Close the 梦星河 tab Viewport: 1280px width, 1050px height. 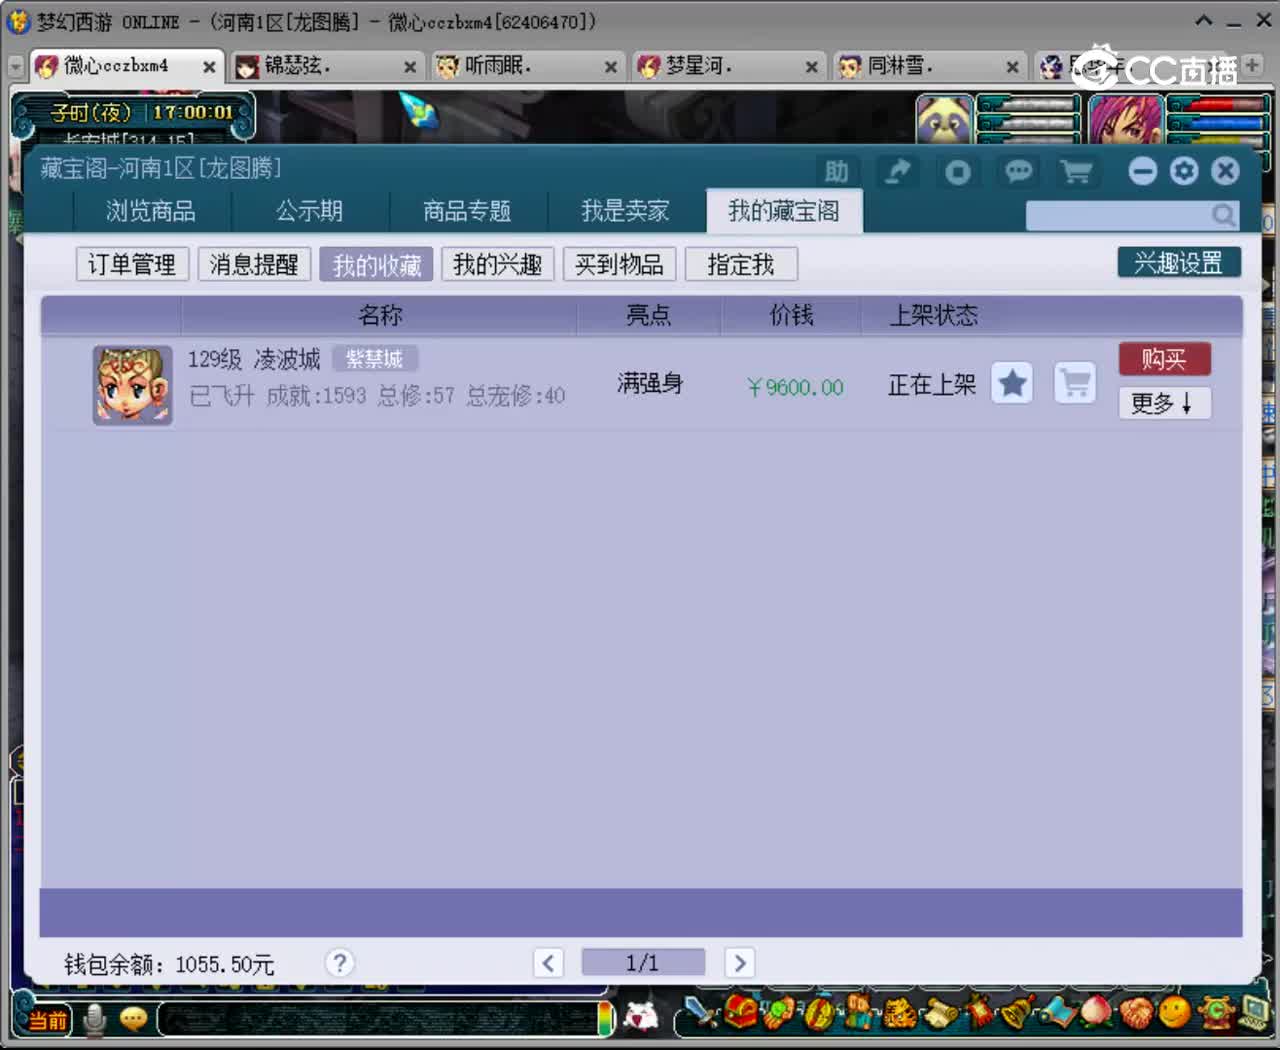812,67
